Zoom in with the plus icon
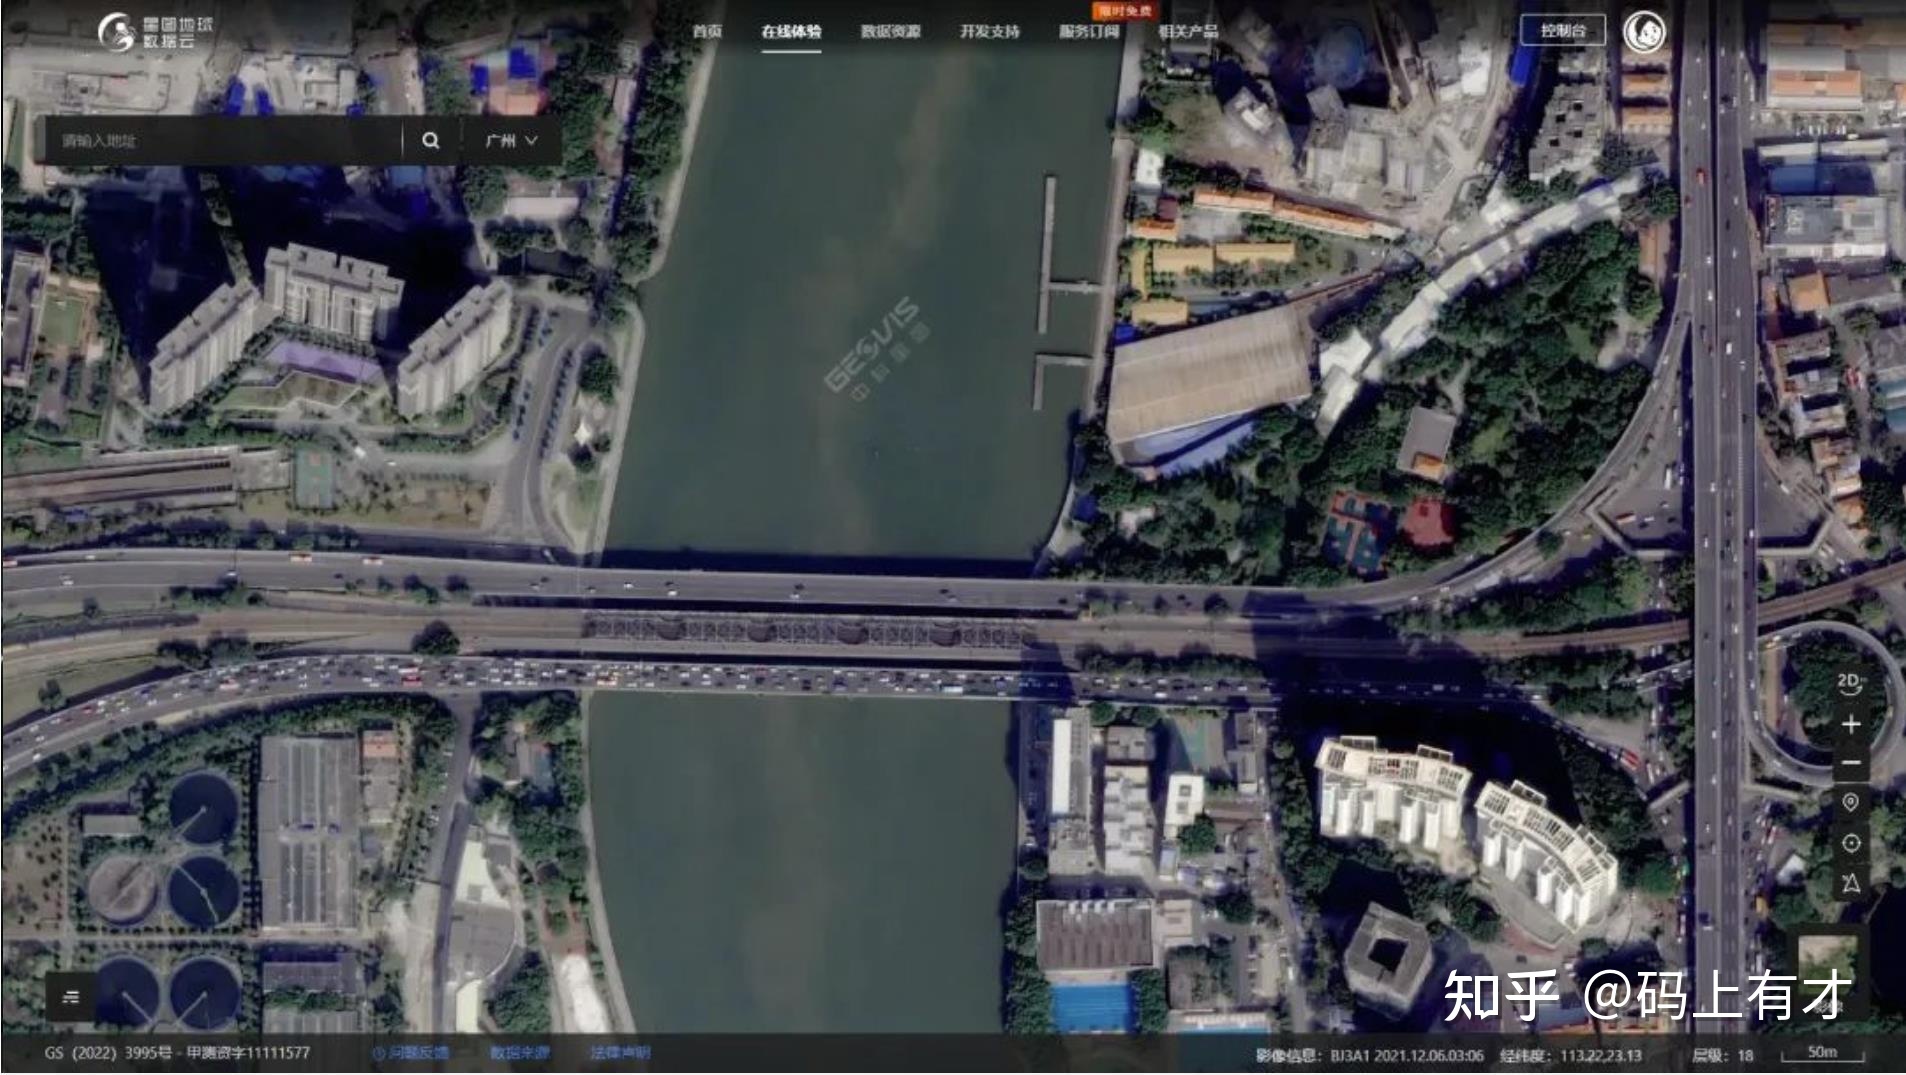 1851,724
